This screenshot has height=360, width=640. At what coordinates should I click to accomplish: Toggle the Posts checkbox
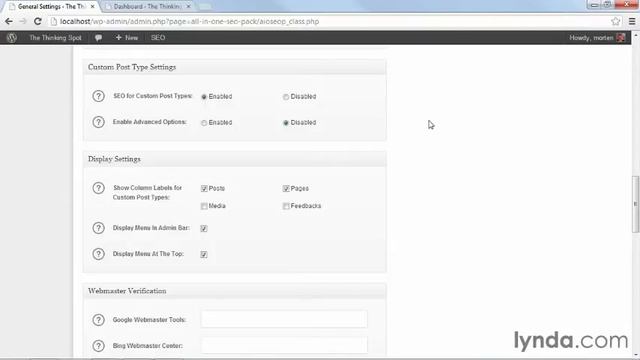pos(204,189)
